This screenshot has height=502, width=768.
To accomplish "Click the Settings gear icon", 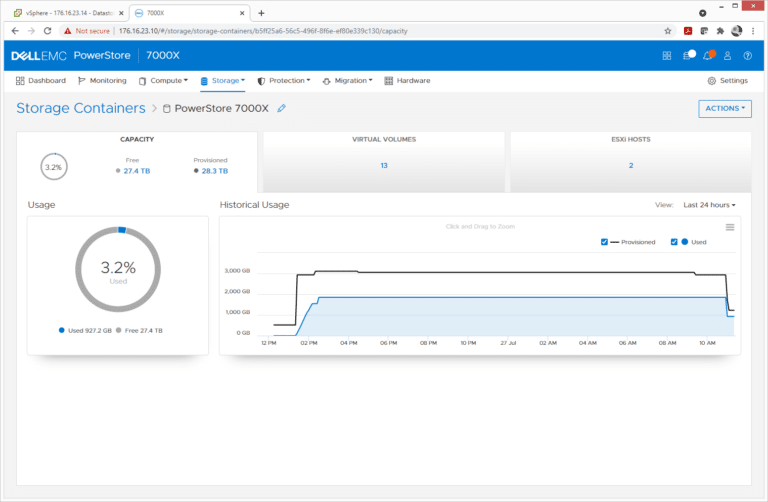I will [x=712, y=81].
